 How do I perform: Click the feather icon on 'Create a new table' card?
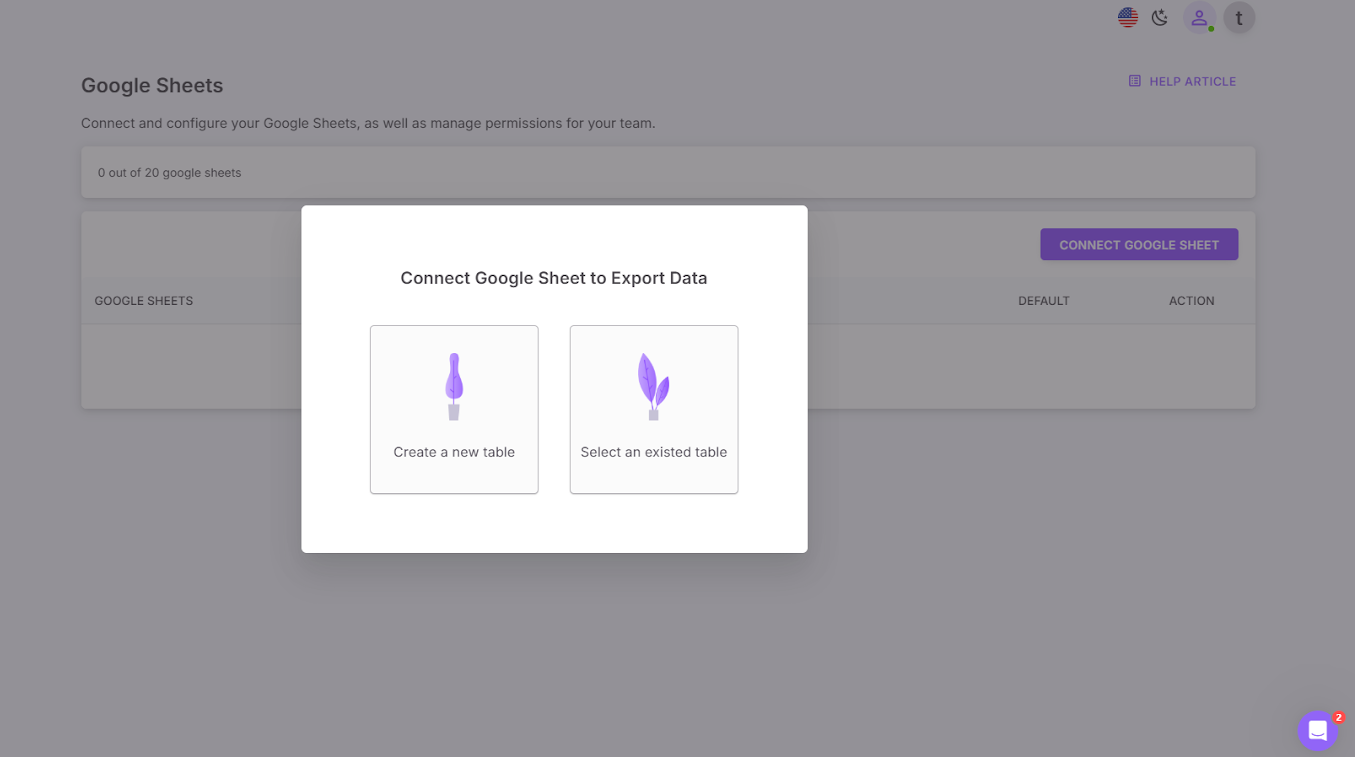pos(454,385)
